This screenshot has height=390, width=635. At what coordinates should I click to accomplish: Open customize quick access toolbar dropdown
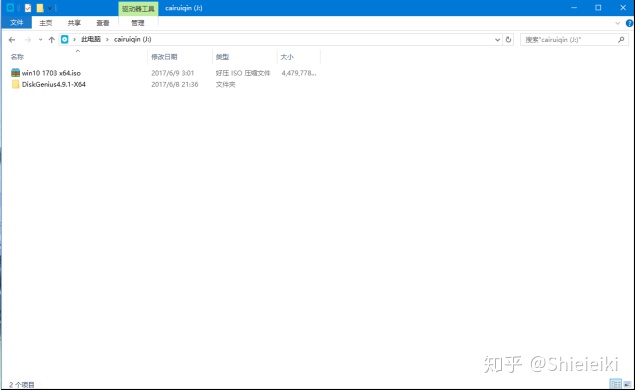click(x=50, y=8)
